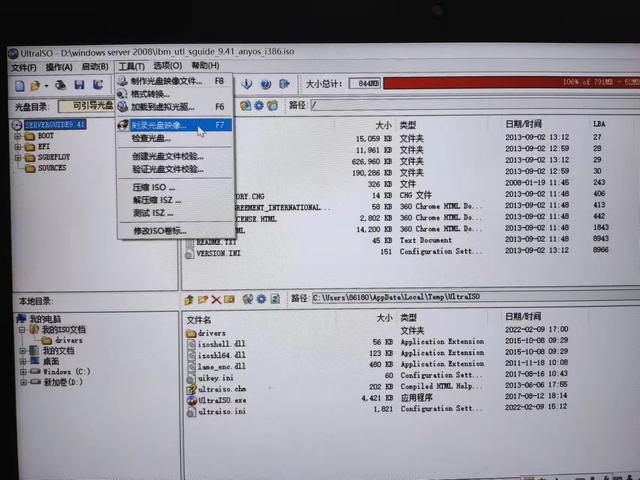Screen dimensions: 640x480
Task: Expand the BOOT folder in the tree
Action: [18, 136]
